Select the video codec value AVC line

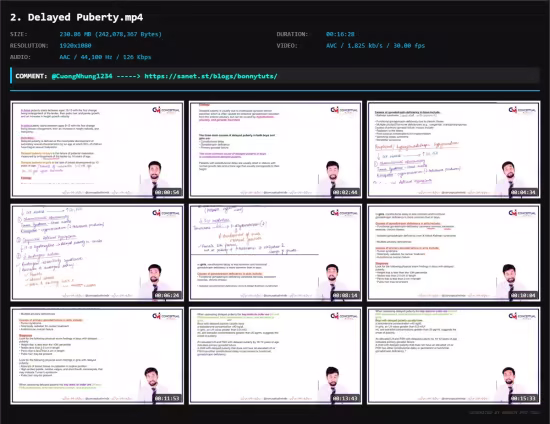(375, 46)
